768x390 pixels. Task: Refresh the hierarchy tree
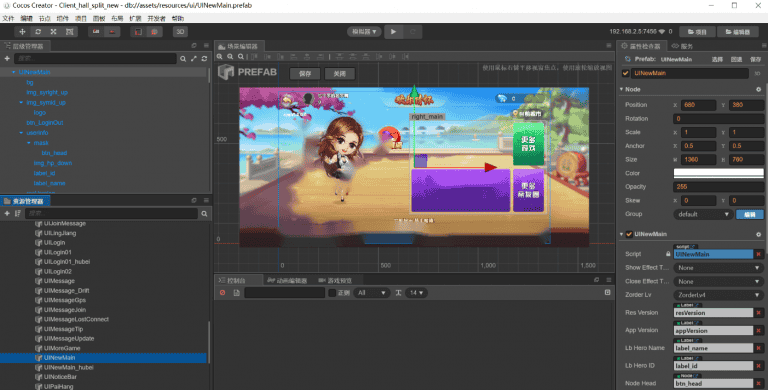(204, 58)
